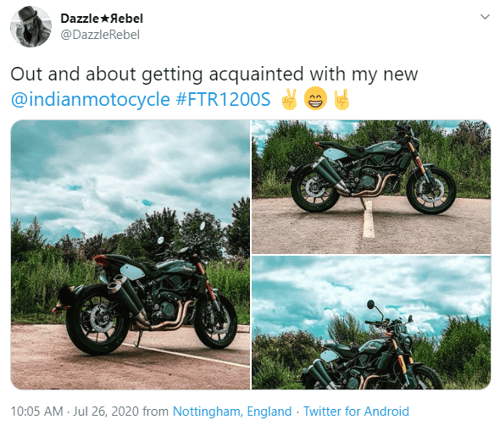Click the rock-on hand emoji
500x431 pixels.
(x=342, y=99)
